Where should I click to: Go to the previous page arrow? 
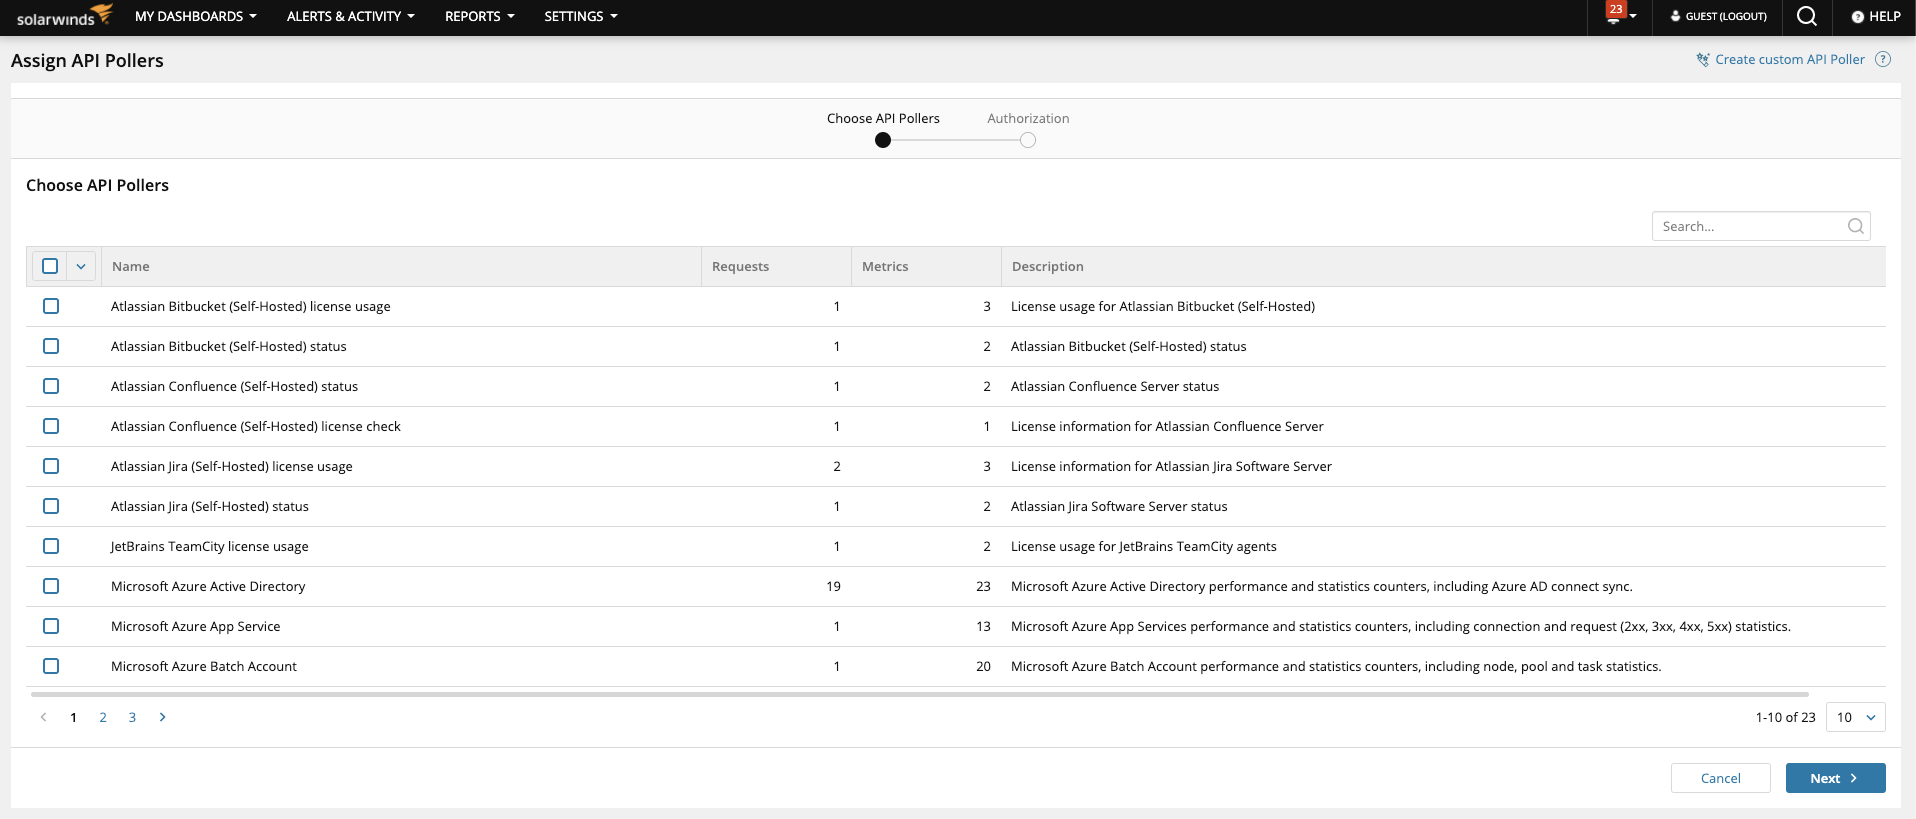tap(43, 717)
